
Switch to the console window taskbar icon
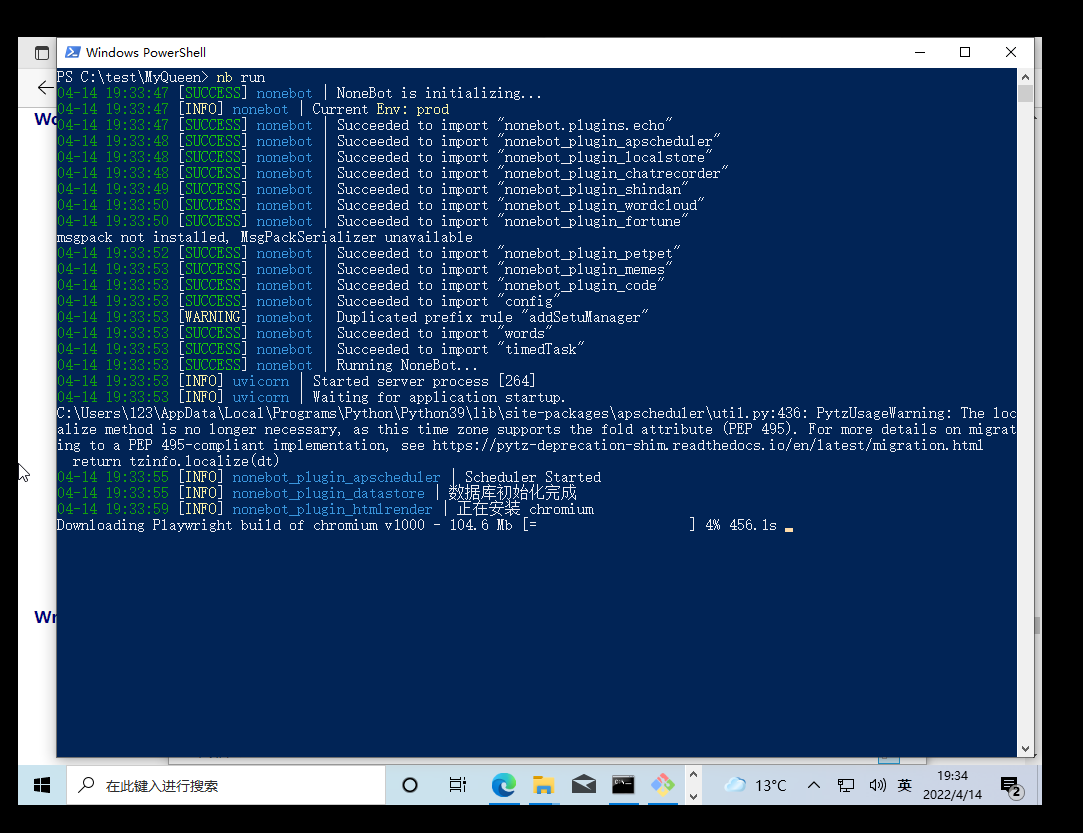coord(623,785)
